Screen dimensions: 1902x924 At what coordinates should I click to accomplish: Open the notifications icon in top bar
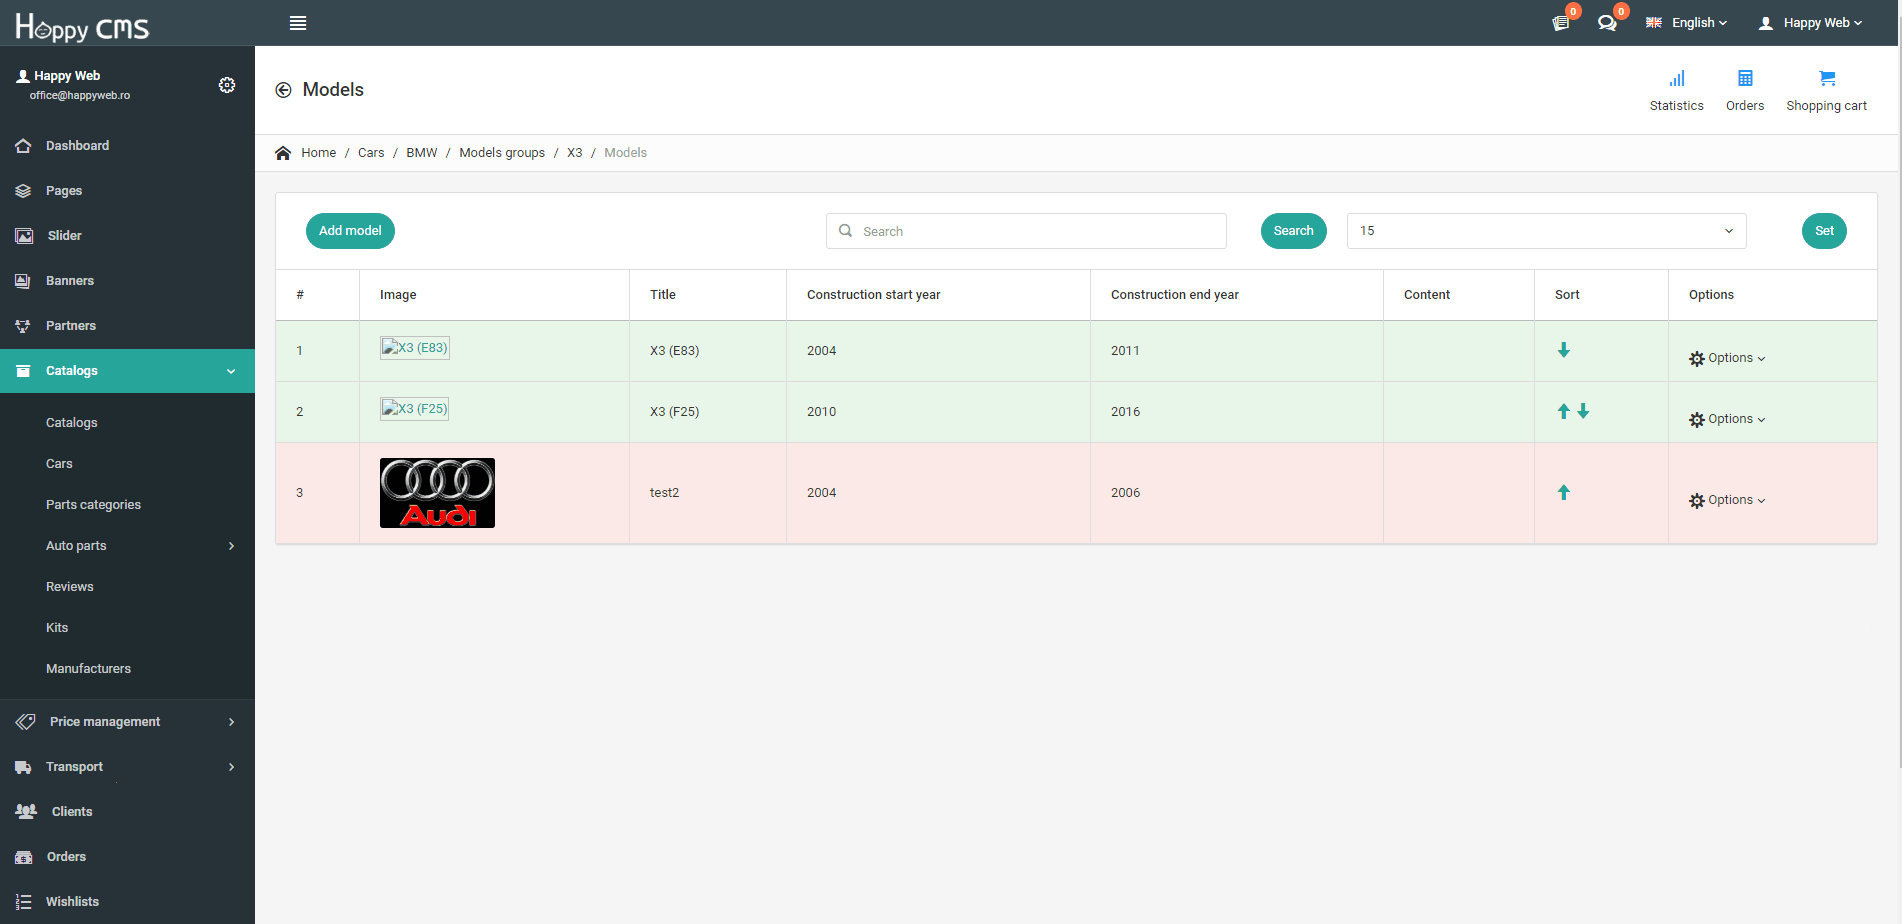pyautogui.click(x=1560, y=23)
